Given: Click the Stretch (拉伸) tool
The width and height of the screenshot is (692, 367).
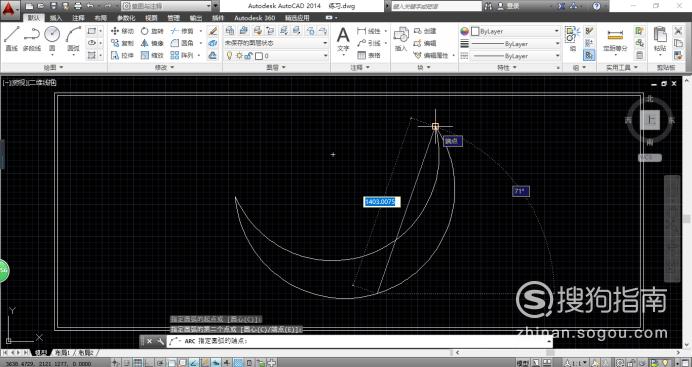Looking at the screenshot, I should (x=122, y=55).
